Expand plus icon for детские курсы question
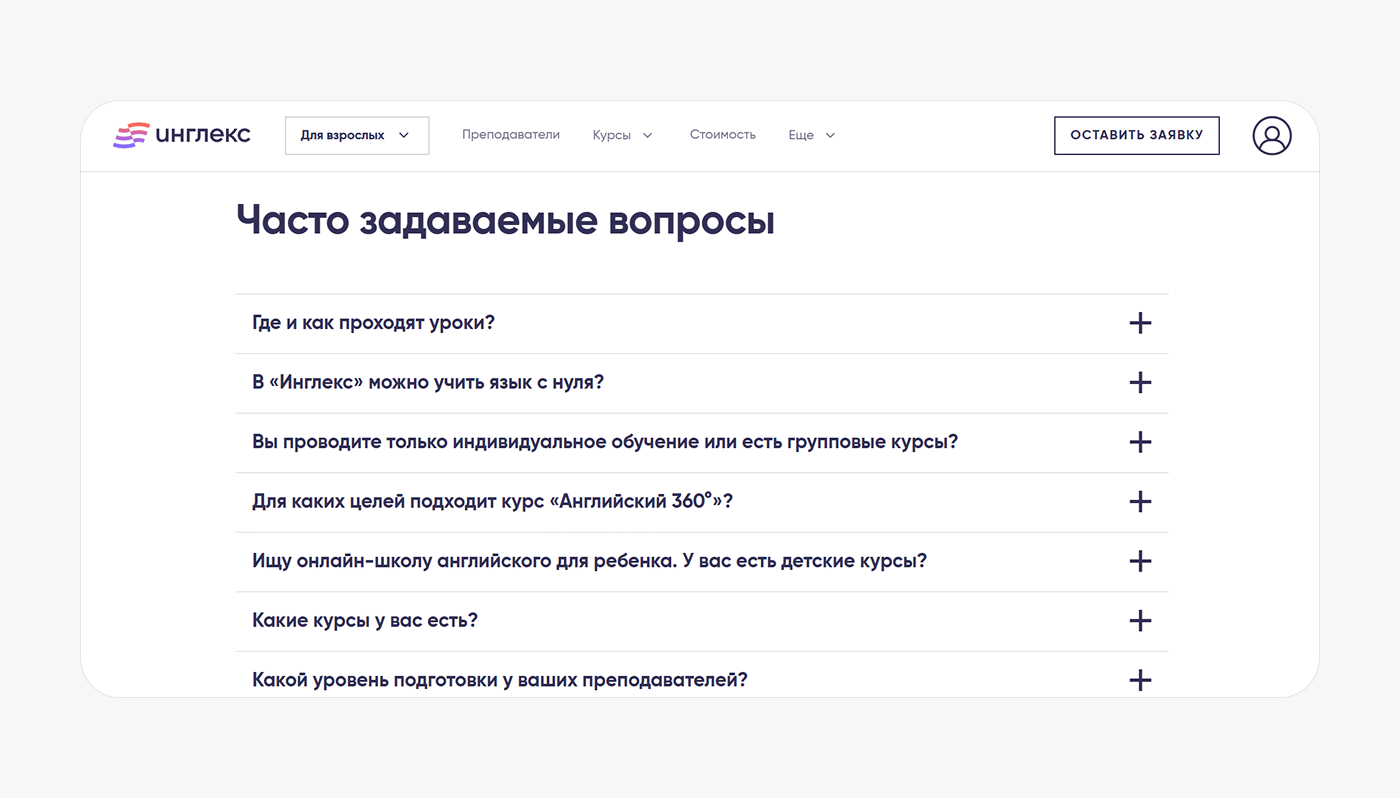1400x798 pixels. 1140,561
